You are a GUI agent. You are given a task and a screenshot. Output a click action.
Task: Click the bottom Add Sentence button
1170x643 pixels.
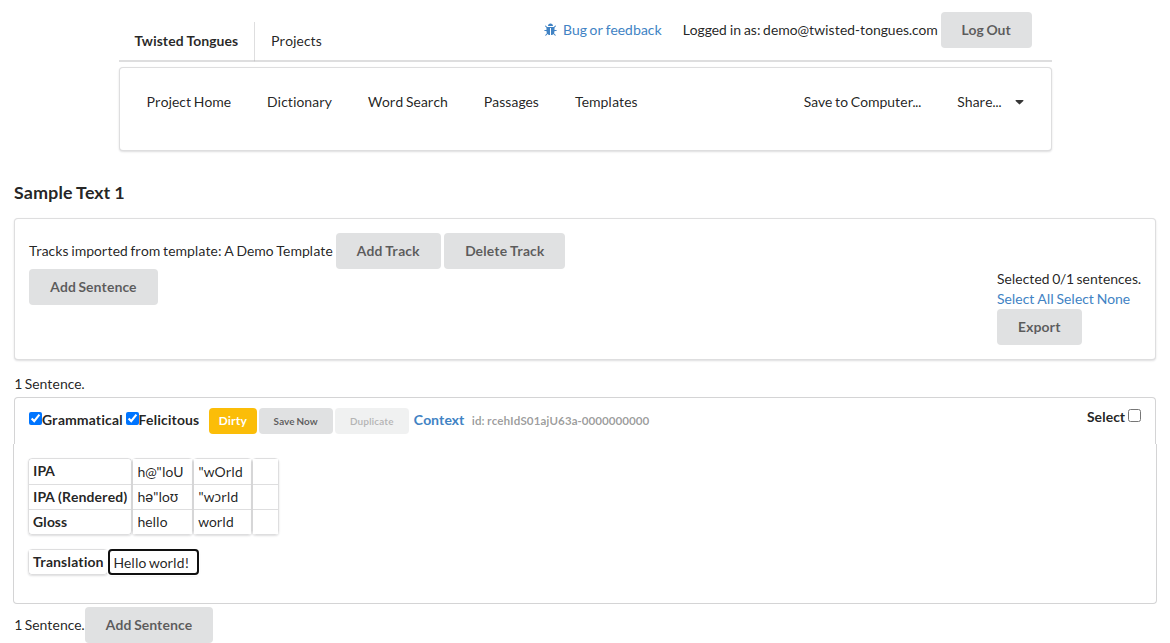tap(148, 625)
